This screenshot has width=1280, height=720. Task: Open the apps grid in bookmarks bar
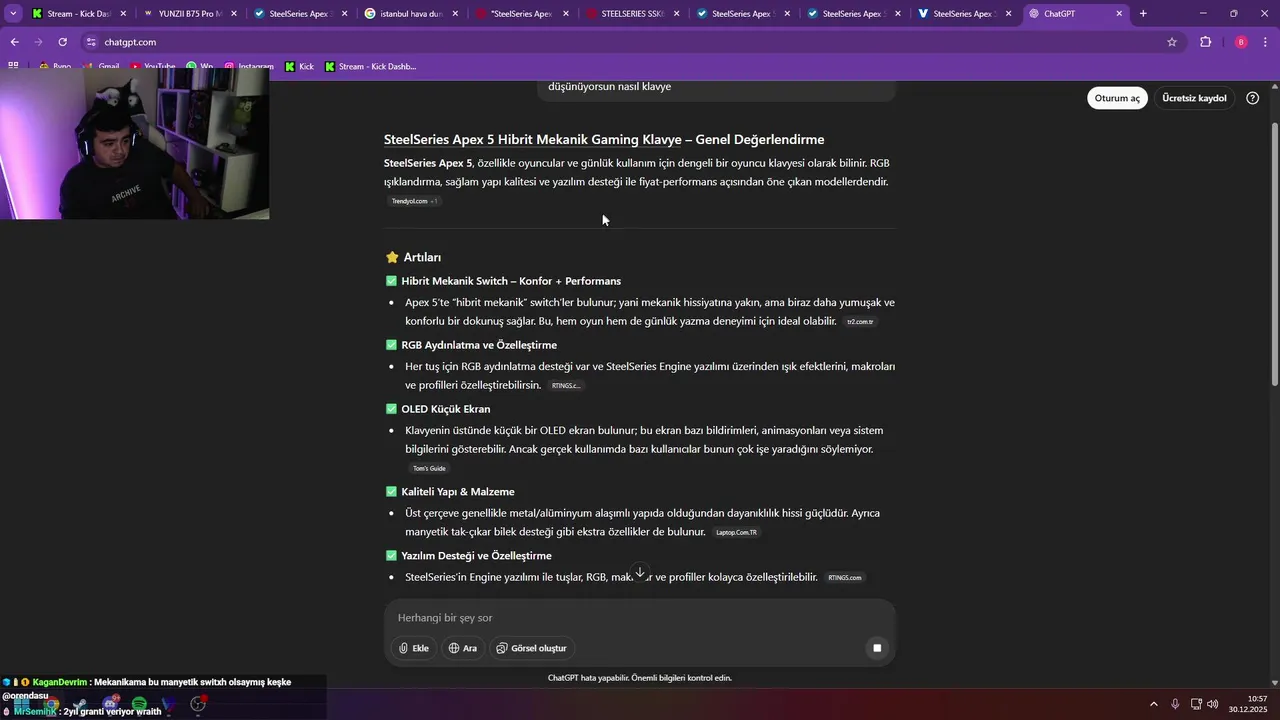pyautogui.click(x=13, y=66)
